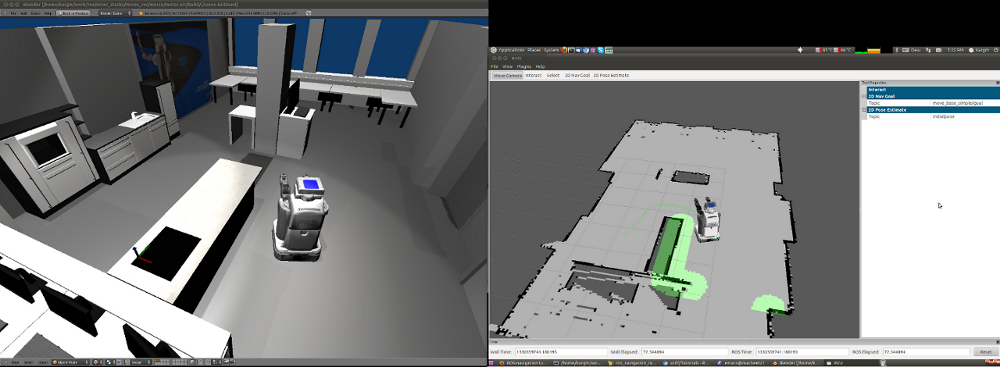
Task: Click the Wall Time field
Action: click(x=560, y=352)
